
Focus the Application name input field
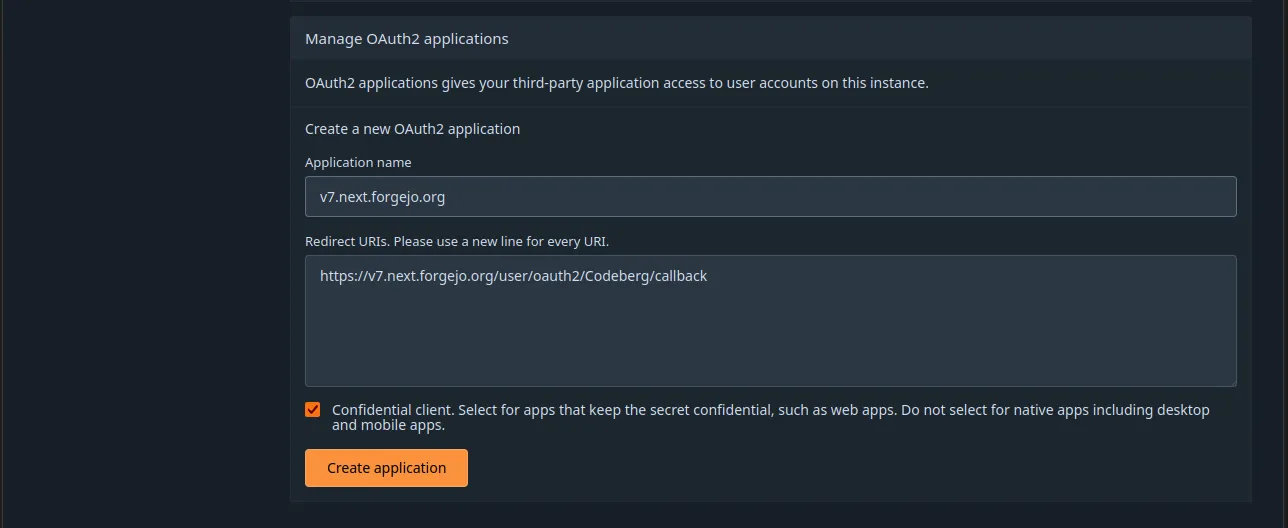770,197
